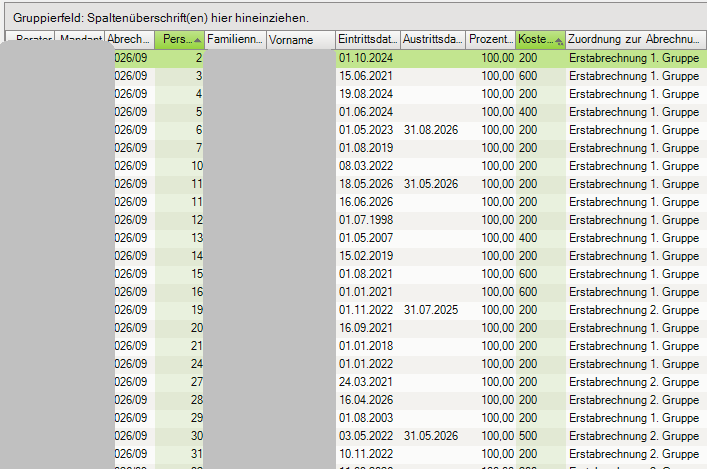Click exit date 31.05.2026 in the 03.05.2022 row
The height and width of the screenshot is (469, 707).
coord(431,436)
